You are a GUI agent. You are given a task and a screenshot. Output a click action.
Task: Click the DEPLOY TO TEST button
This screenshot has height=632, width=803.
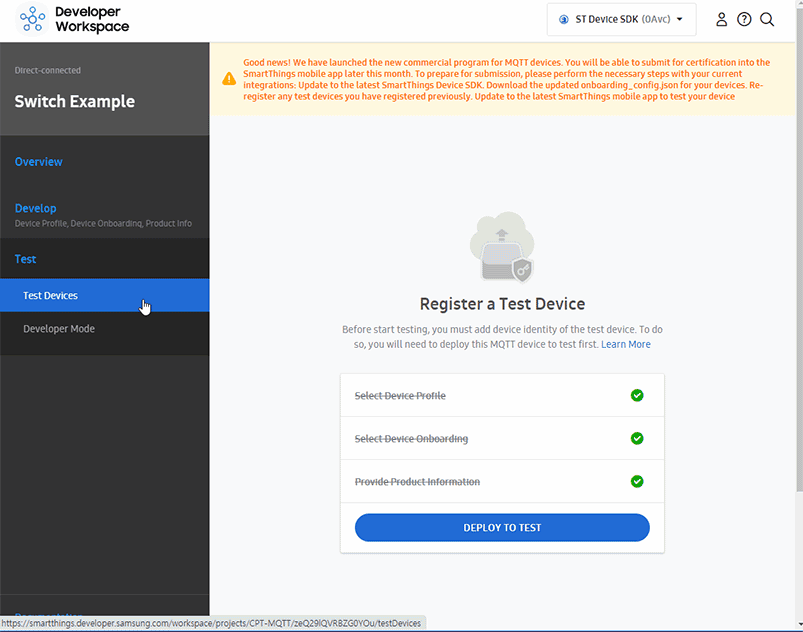[x=501, y=527]
